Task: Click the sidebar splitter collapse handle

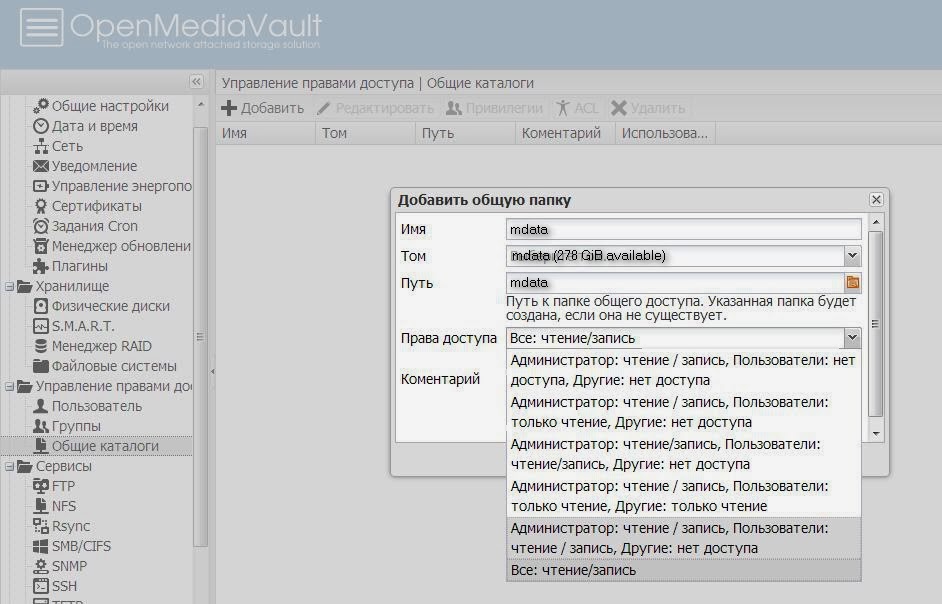Action: coord(212,371)
